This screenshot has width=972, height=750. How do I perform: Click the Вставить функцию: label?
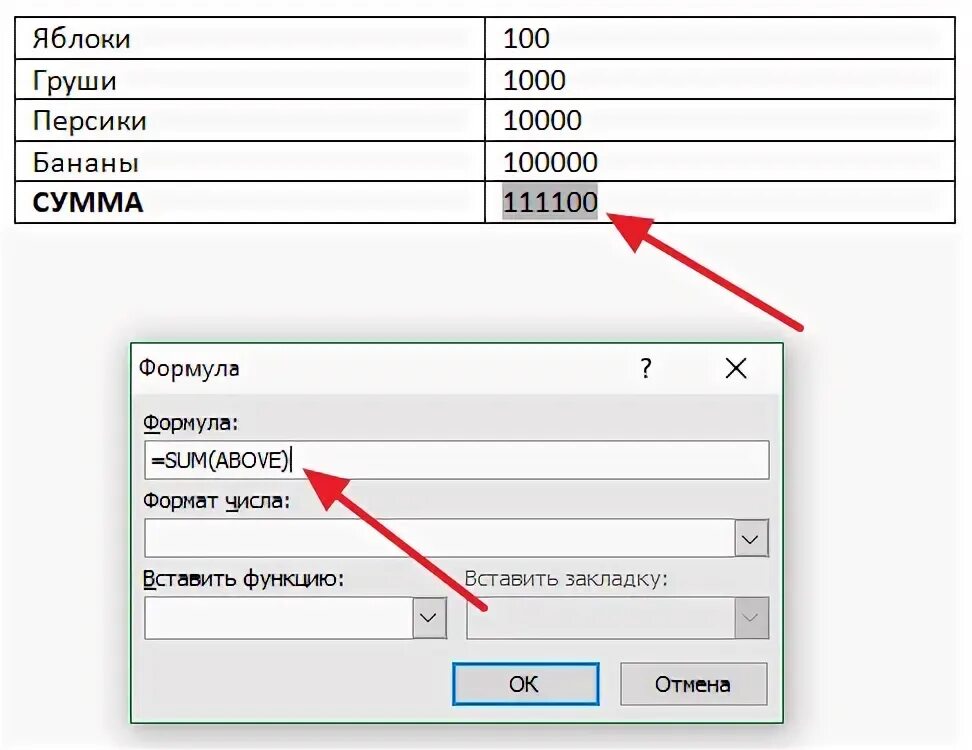point(243,578)
